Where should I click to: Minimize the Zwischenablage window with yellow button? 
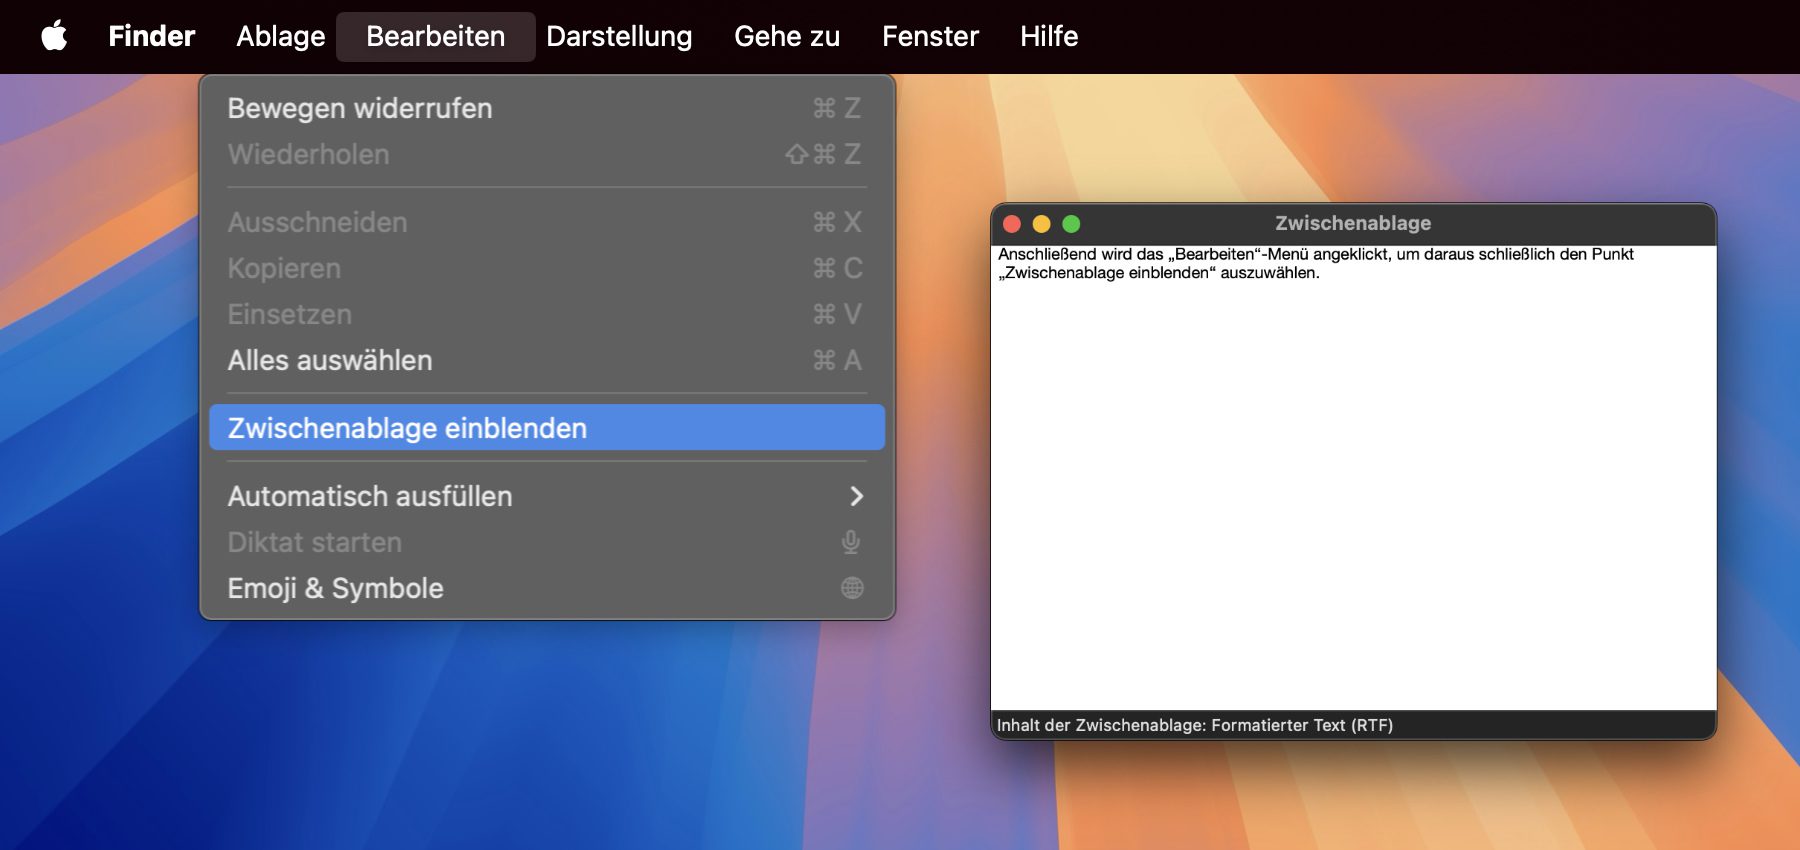coord(1041,224)
